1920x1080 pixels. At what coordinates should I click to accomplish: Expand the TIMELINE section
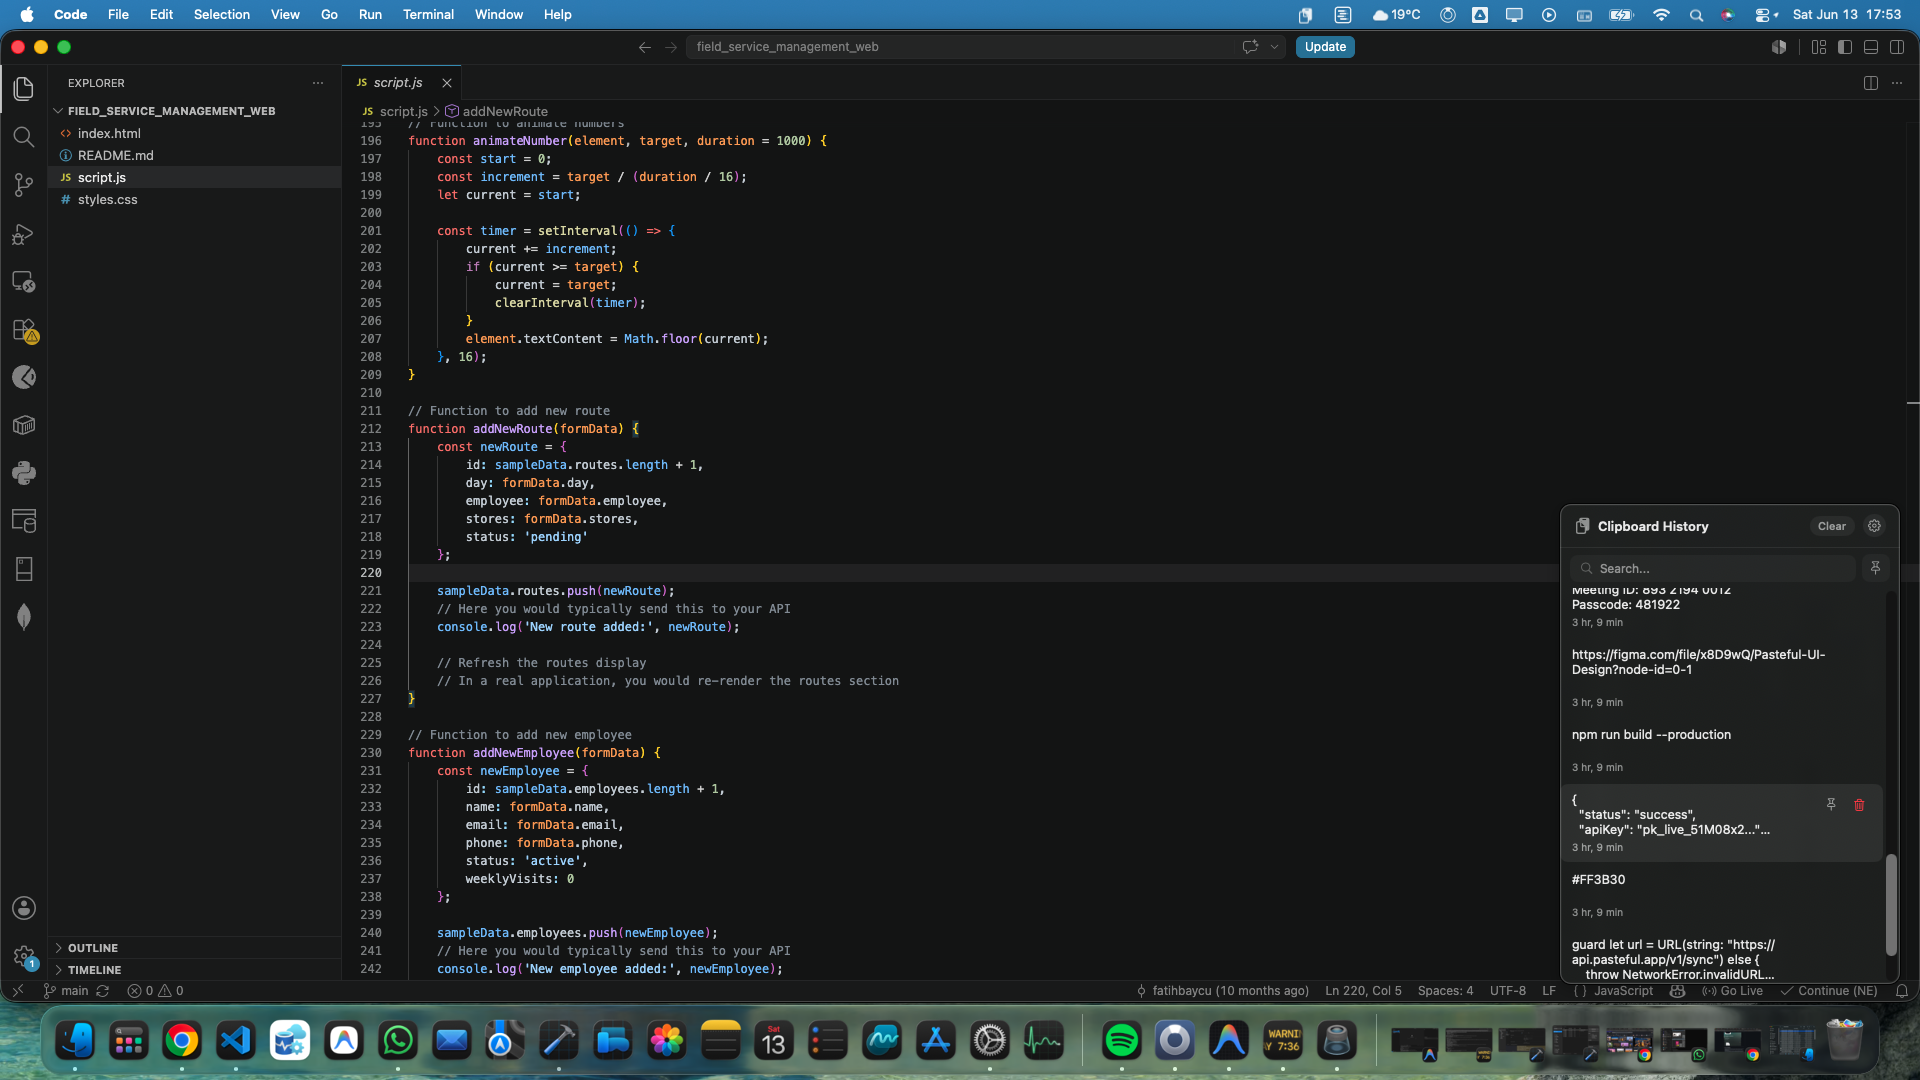pos(194,970)
